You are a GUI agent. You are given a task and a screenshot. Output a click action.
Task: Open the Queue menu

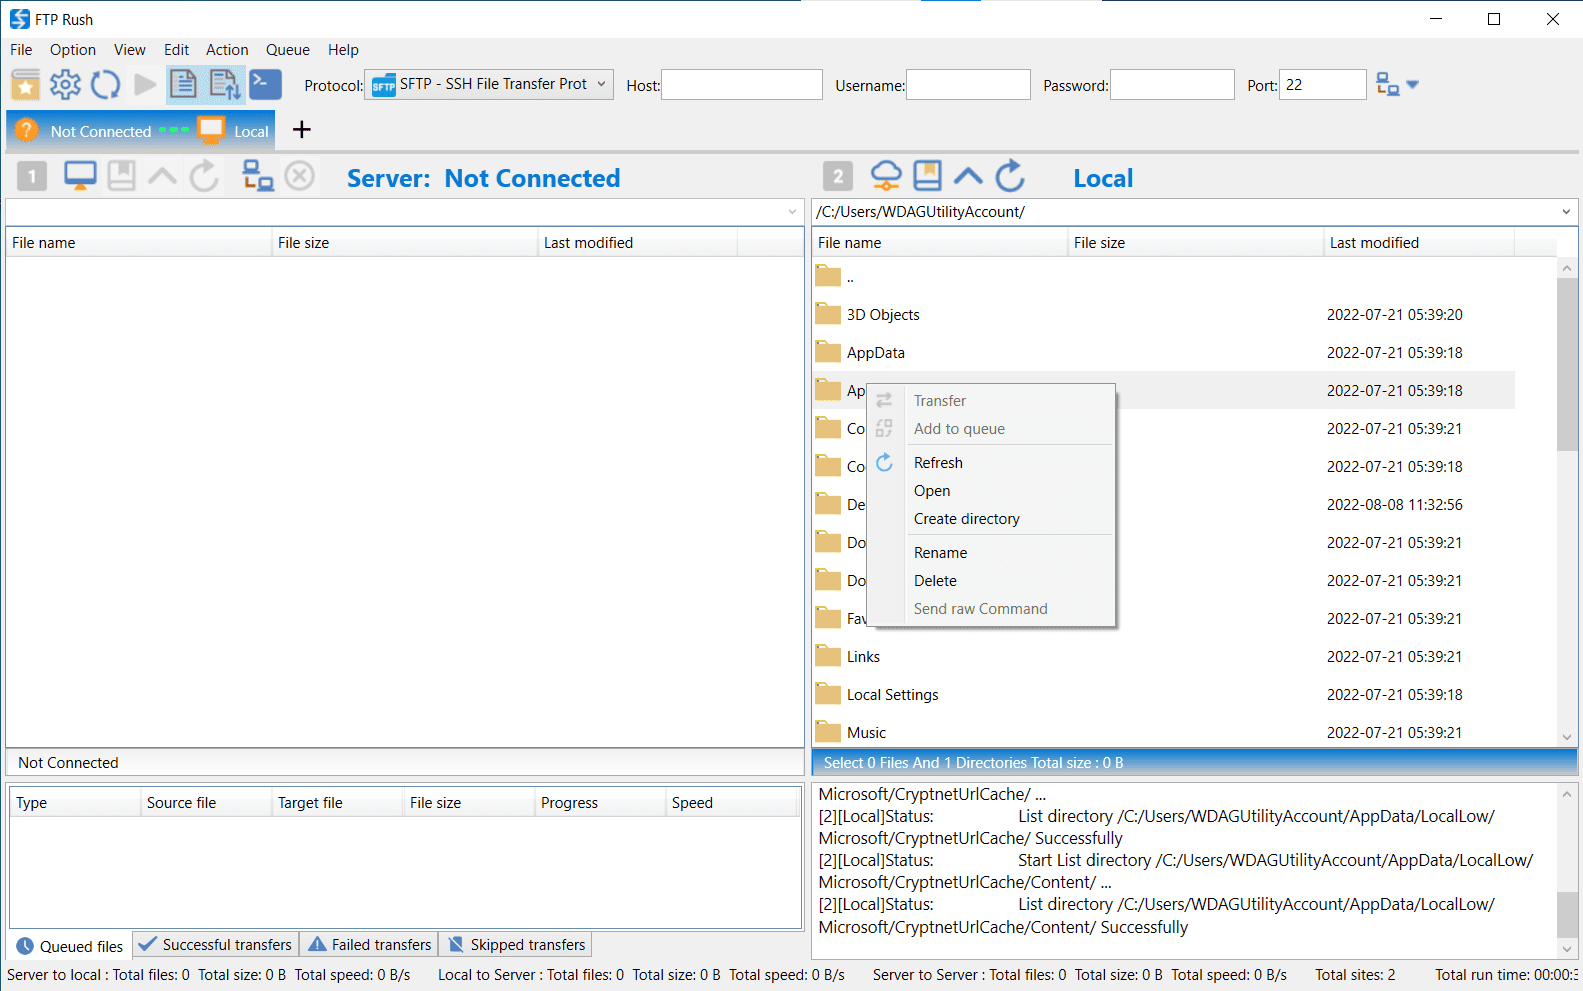288,50
